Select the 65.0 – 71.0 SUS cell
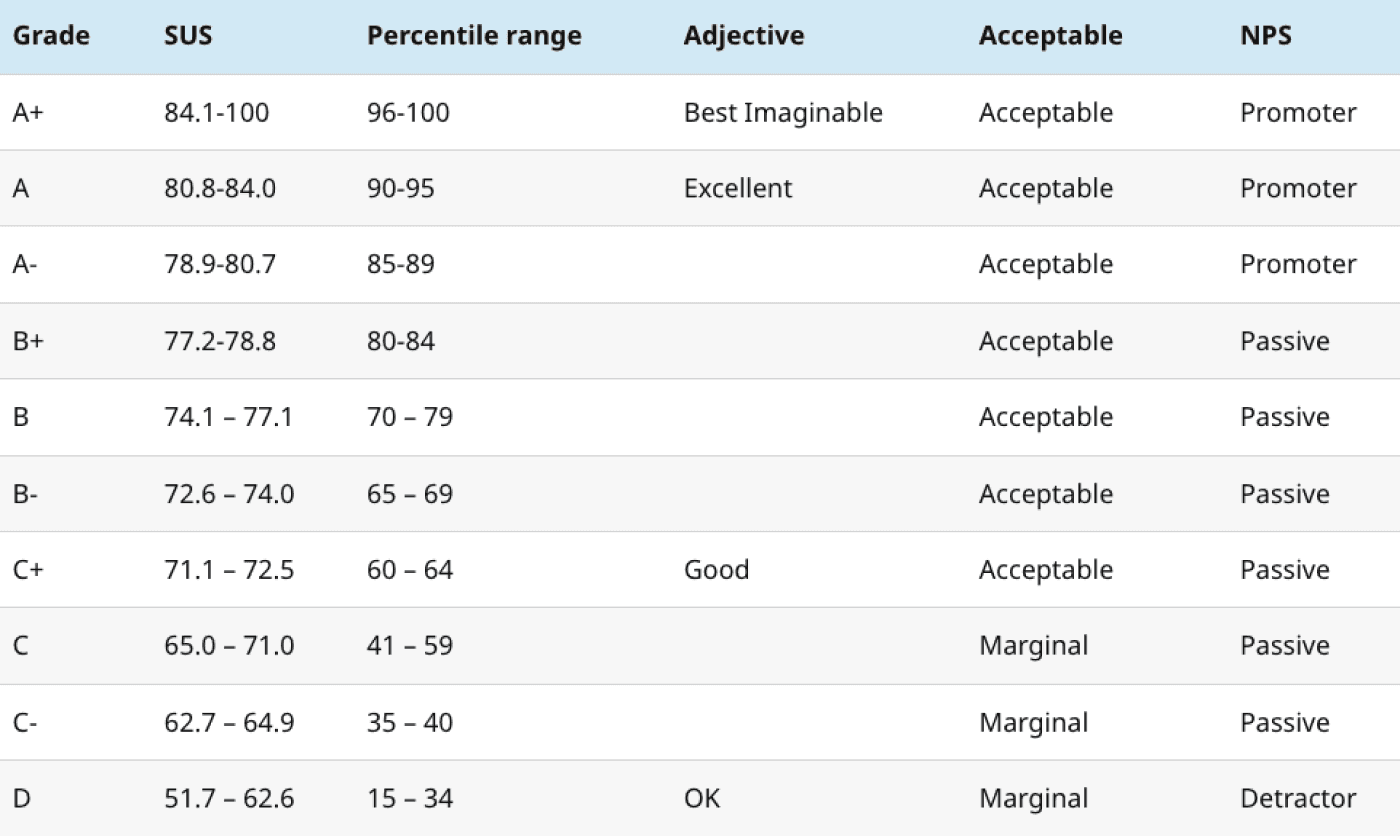This screenshot has width=1400, height=836. [x=229, y=646]
